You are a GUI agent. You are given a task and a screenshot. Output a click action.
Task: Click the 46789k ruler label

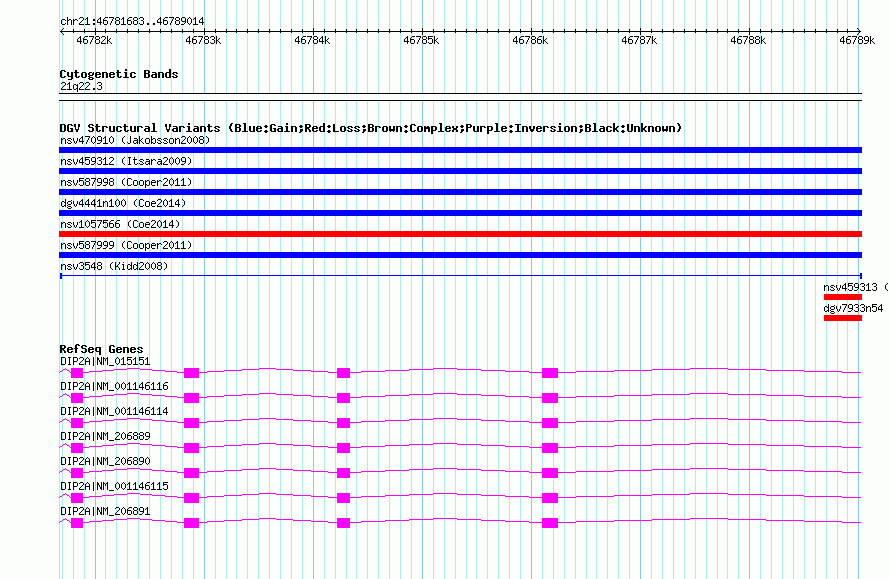click(x=857, y=40)
